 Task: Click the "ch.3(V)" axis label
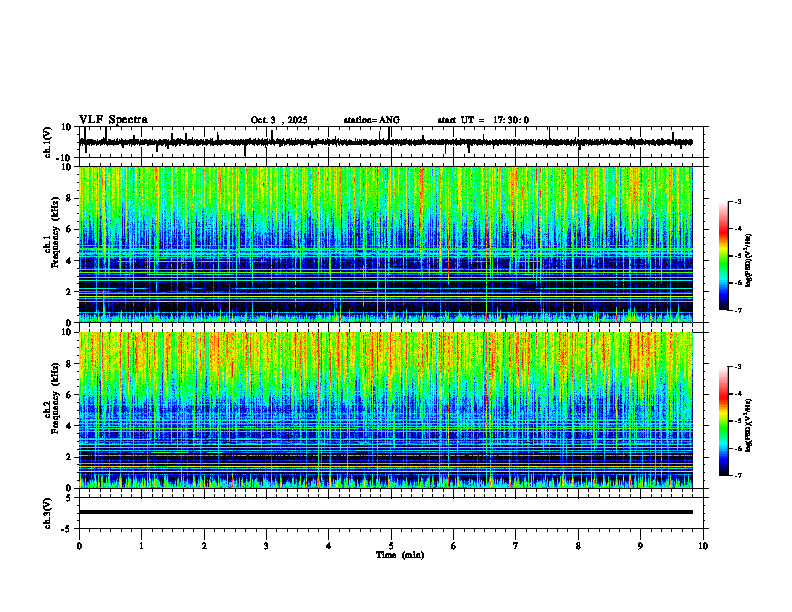tap(48, 514)
